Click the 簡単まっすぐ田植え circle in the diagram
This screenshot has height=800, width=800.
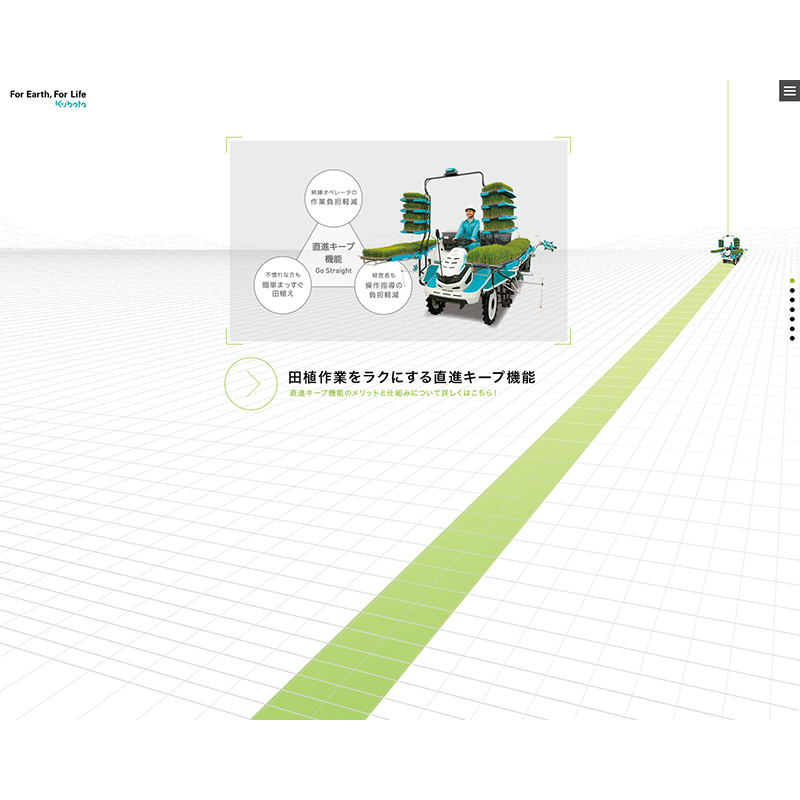(x=283, y=285)
